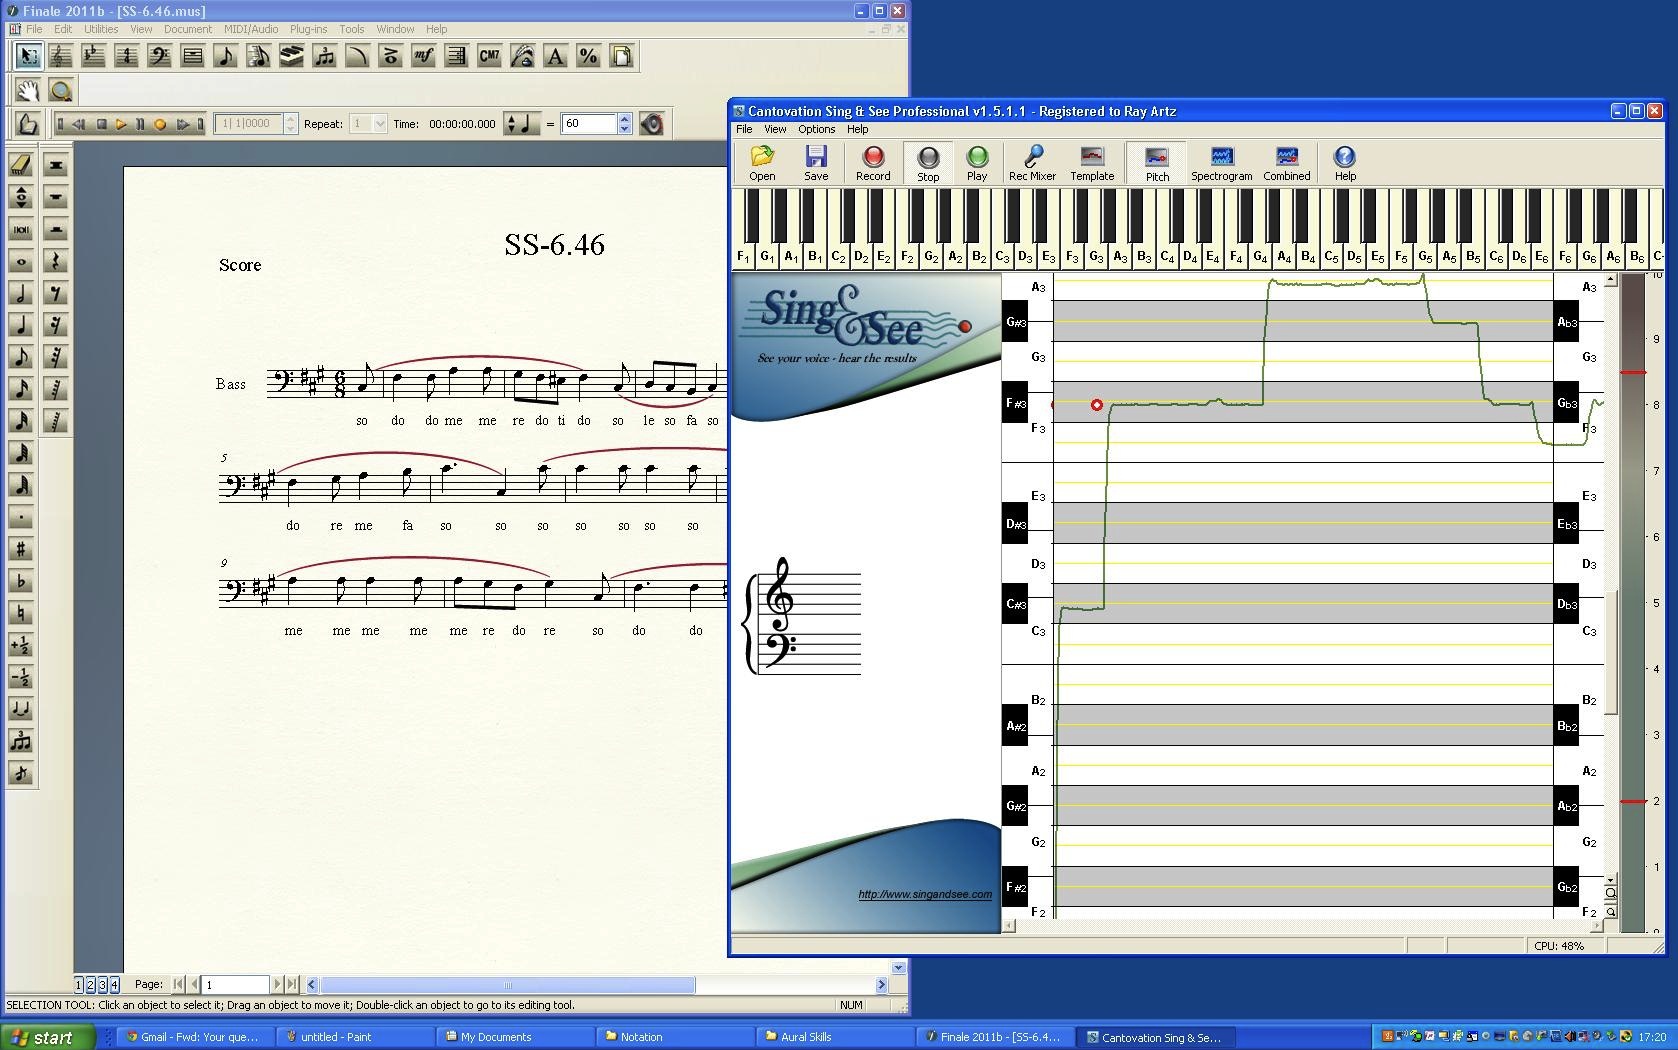Select the Hand Grabber tool
1678x1050 pixels.
click(x=28, y=91)
